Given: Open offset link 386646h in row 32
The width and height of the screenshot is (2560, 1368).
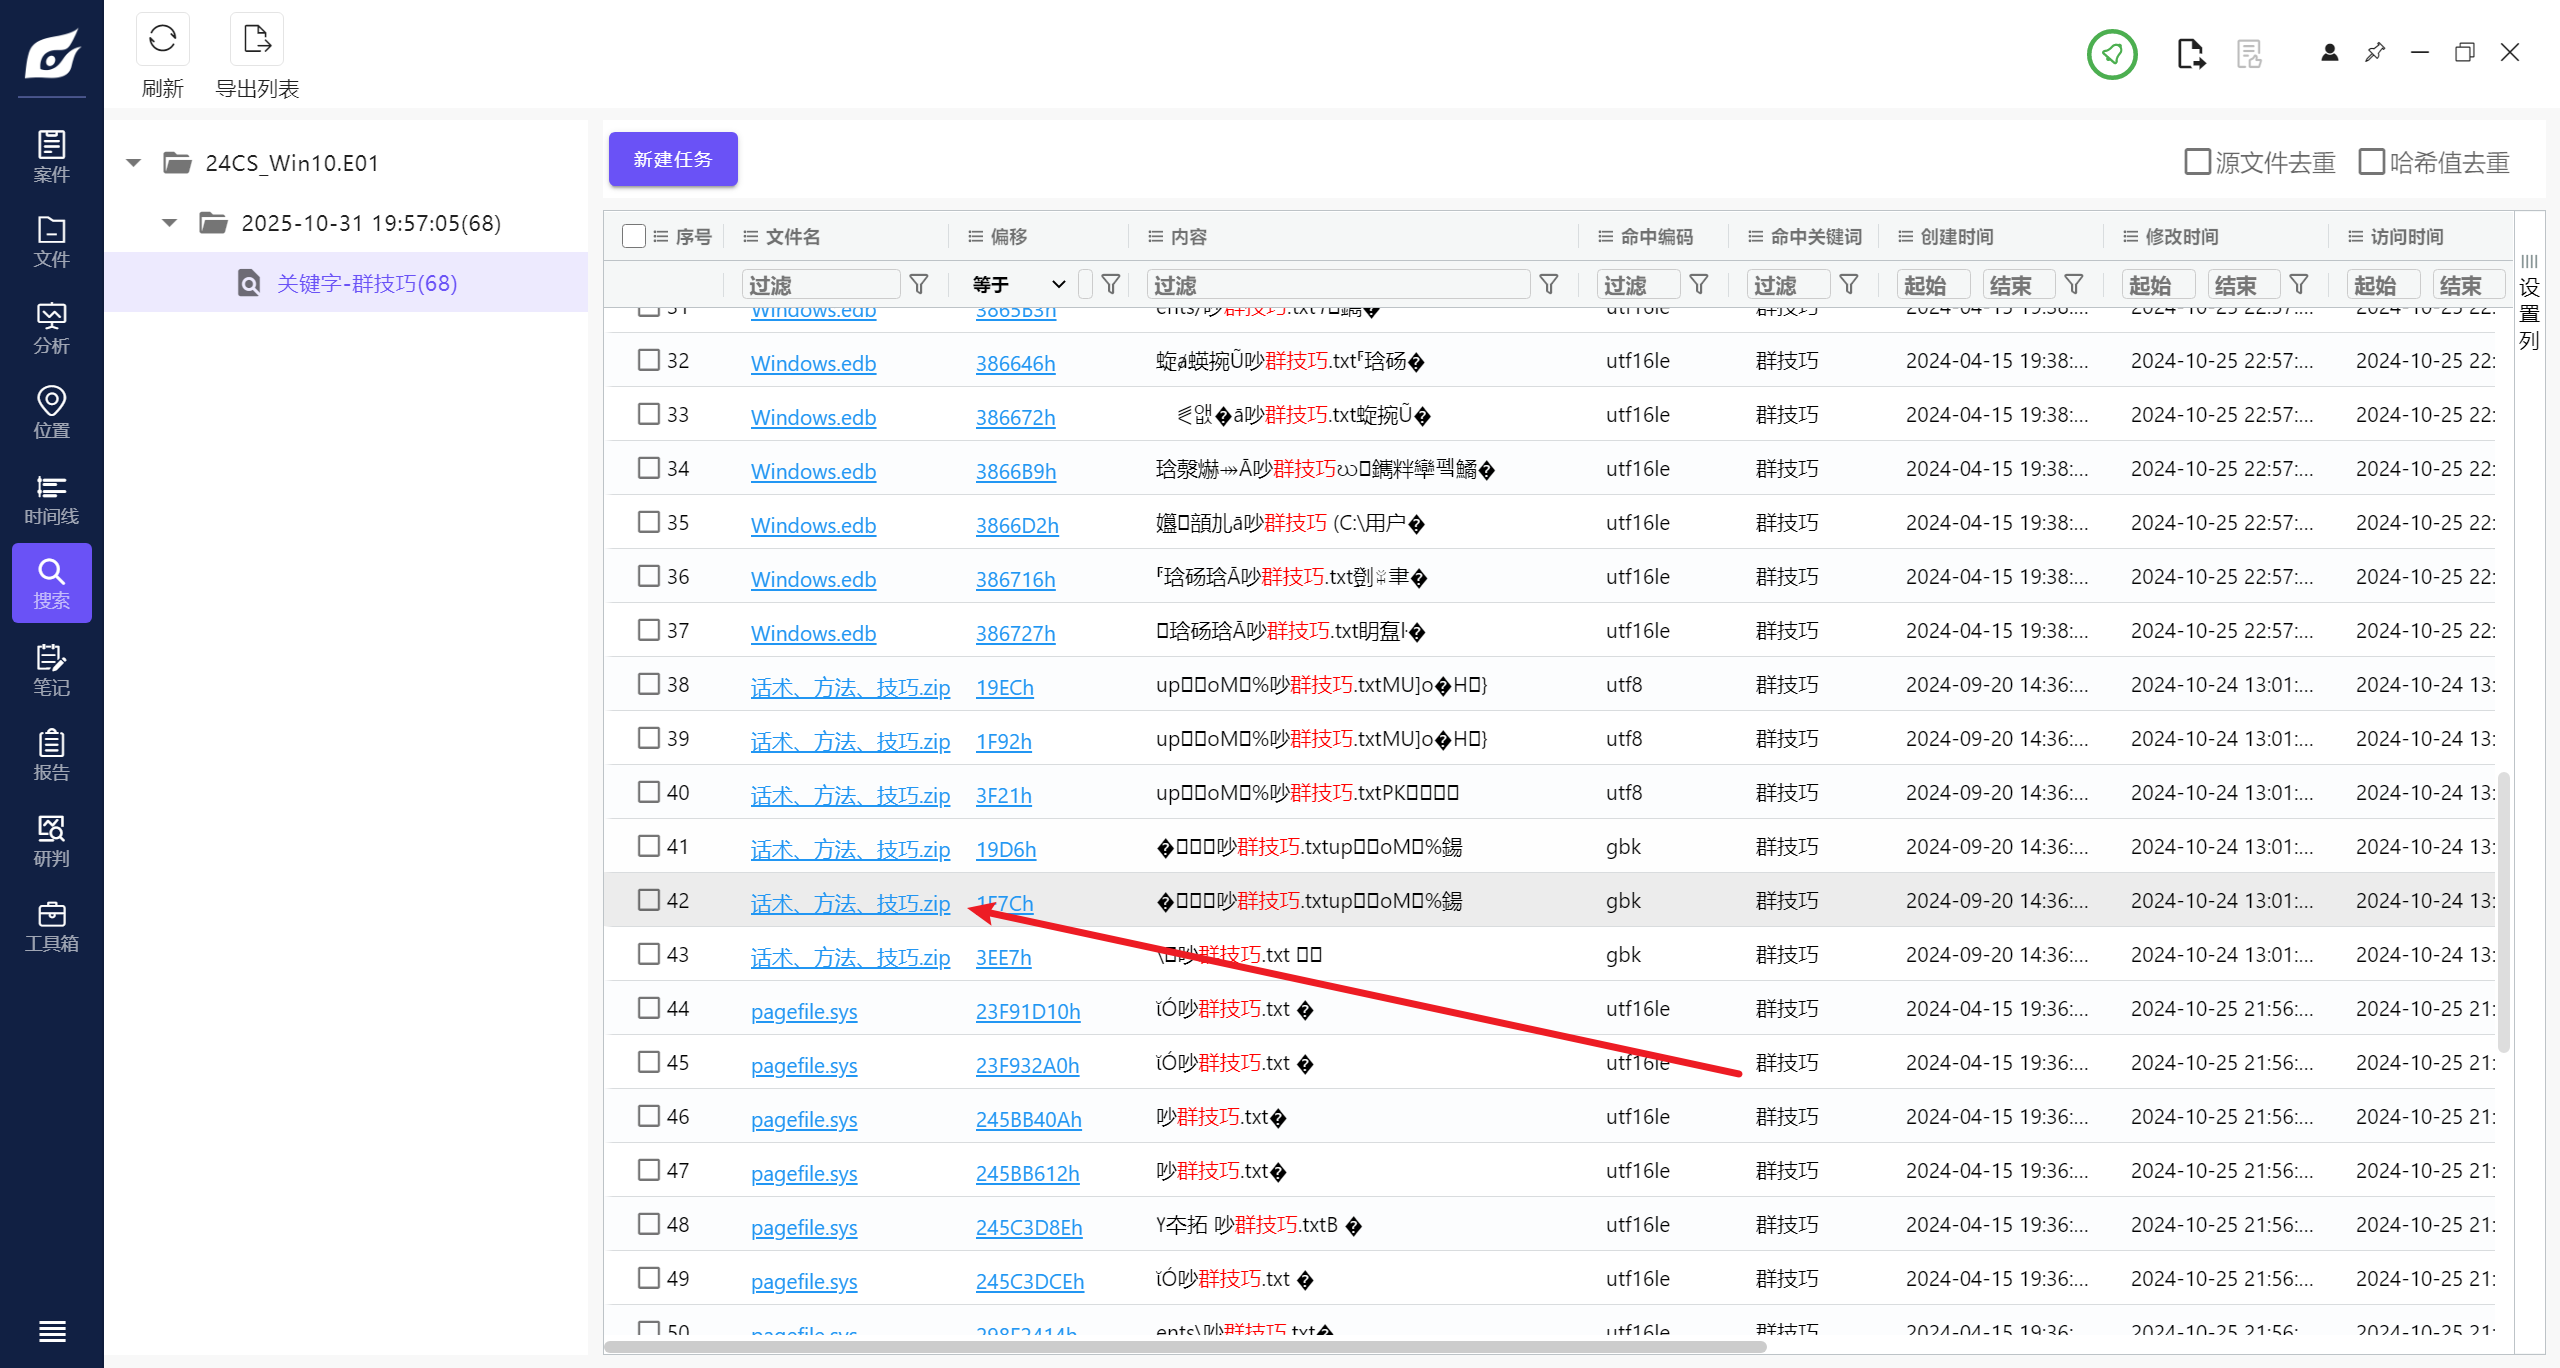Looking at the screenshot, I should (1015, 363).
